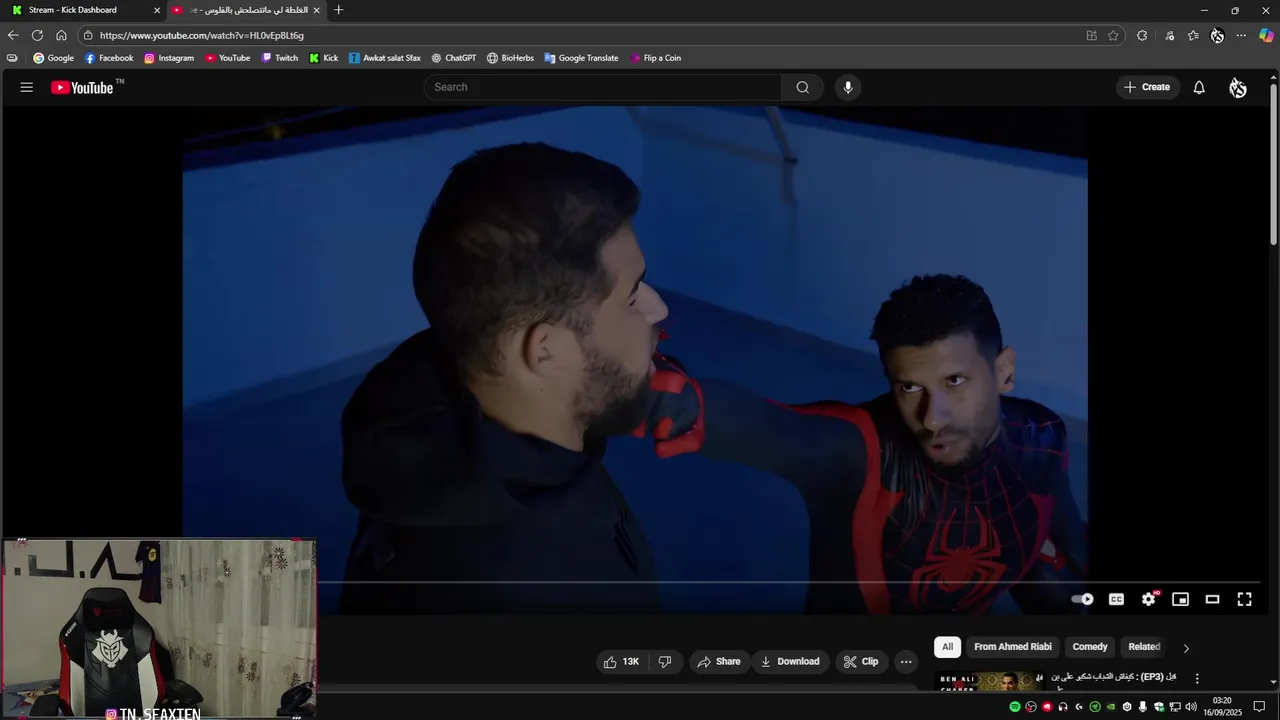Dislike the video with thumbs down
The width and height of the screenshot is (1280, 720).
coord(665,661)
